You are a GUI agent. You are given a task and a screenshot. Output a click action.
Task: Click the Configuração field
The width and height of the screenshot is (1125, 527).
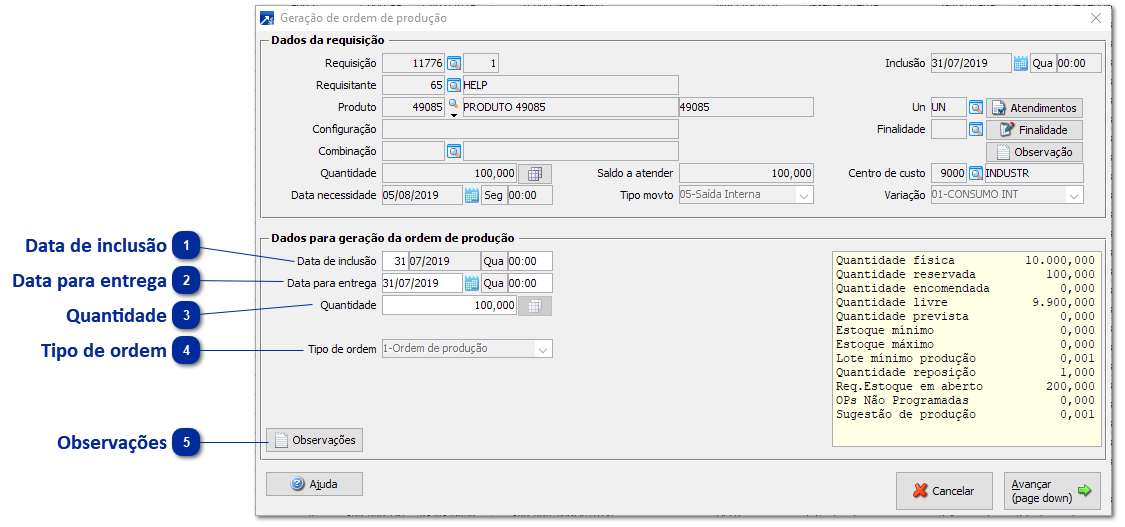(531, 130)
